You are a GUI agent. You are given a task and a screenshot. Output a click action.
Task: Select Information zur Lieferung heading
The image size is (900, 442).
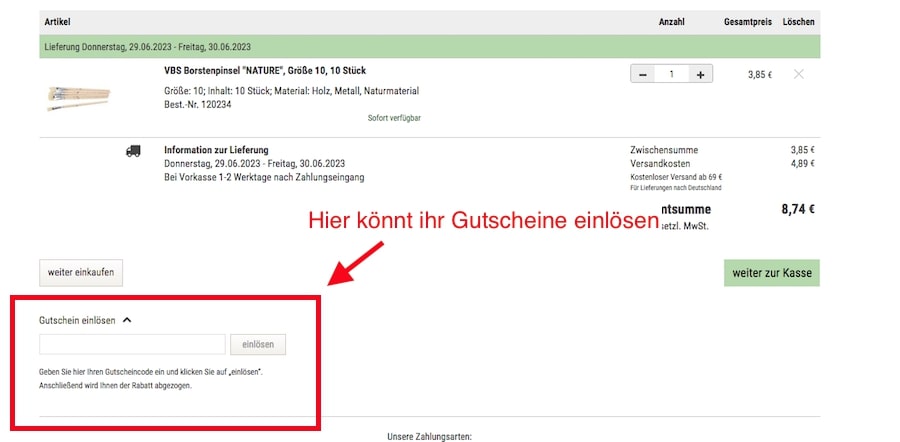pos(216,151)
